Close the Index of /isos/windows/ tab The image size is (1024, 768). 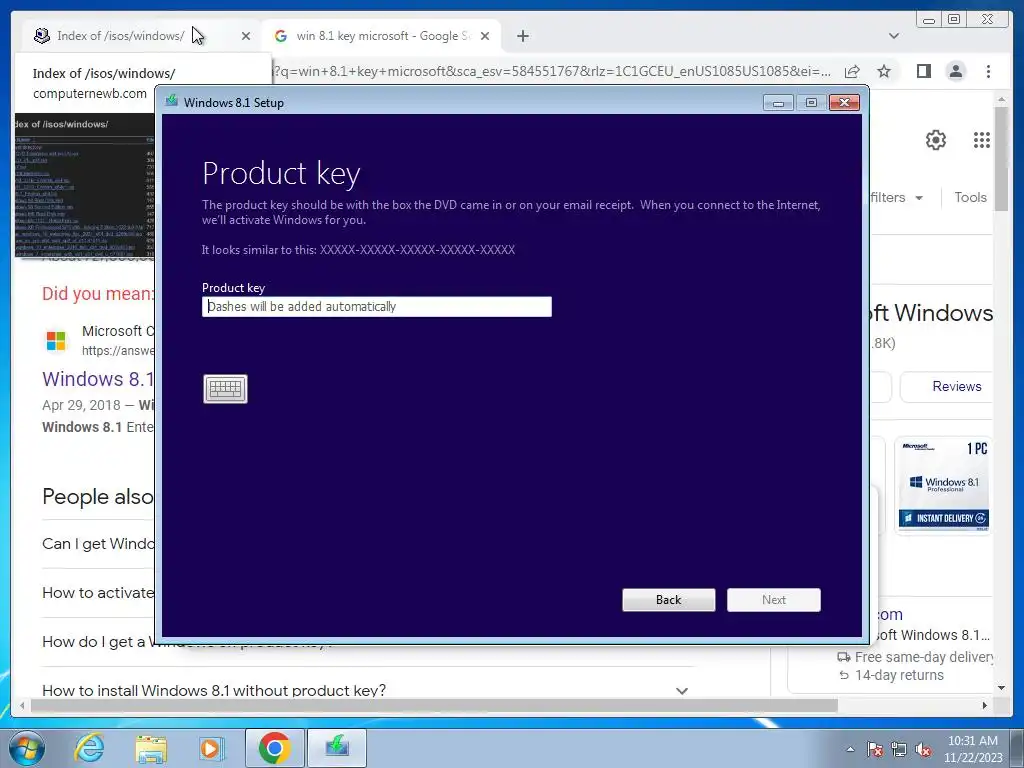(x=246, y=36)
